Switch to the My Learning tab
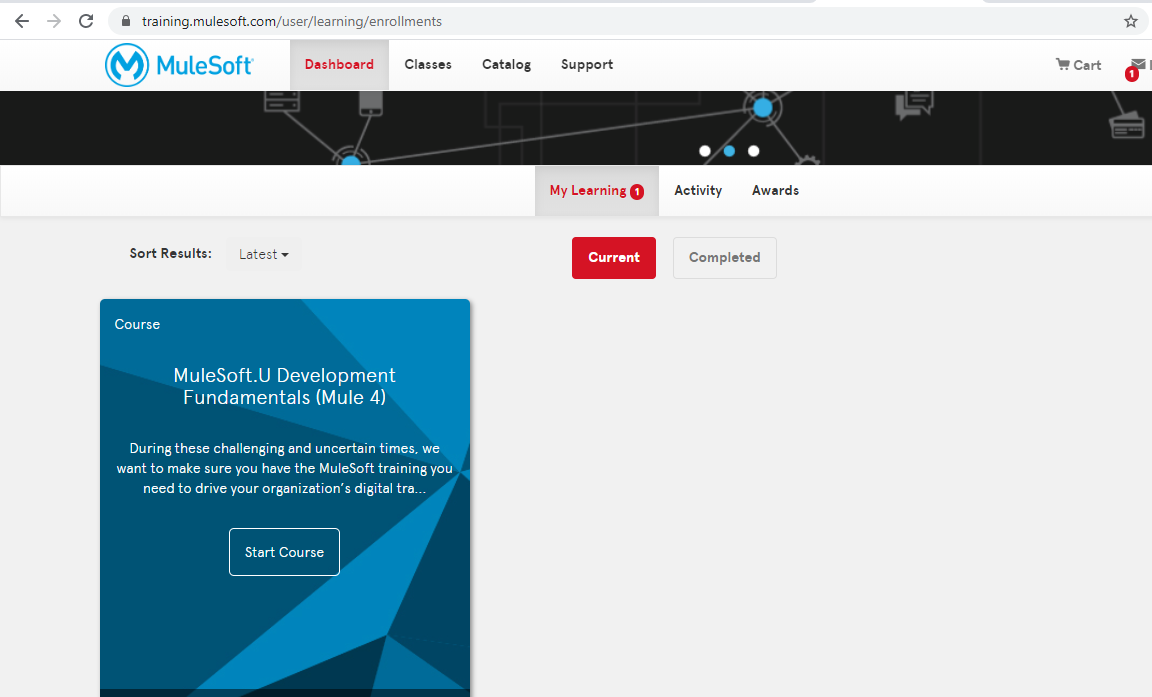Screen dimensions: 1152x697 pos(597,191)
